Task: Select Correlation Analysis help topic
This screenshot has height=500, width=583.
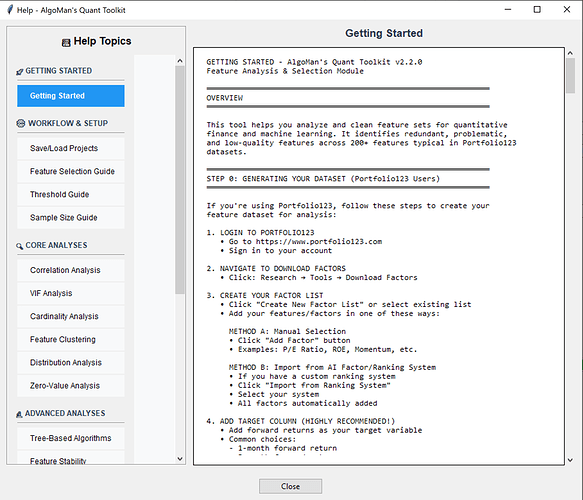Action: click(x=71, y=270)
